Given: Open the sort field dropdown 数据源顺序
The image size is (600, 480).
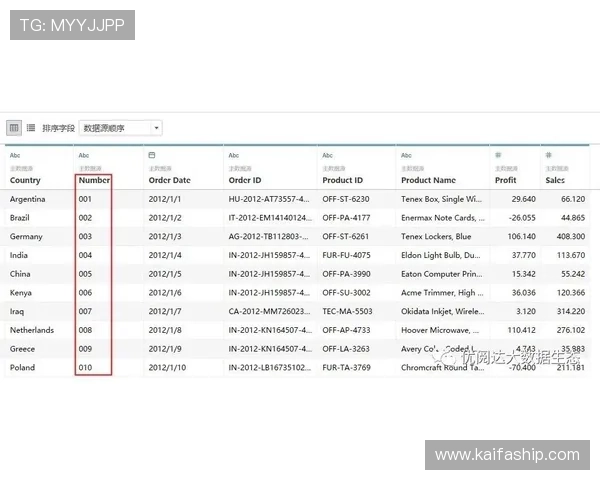Looking at the screenshot, I should pyautogui.click(x=121, y=128).
